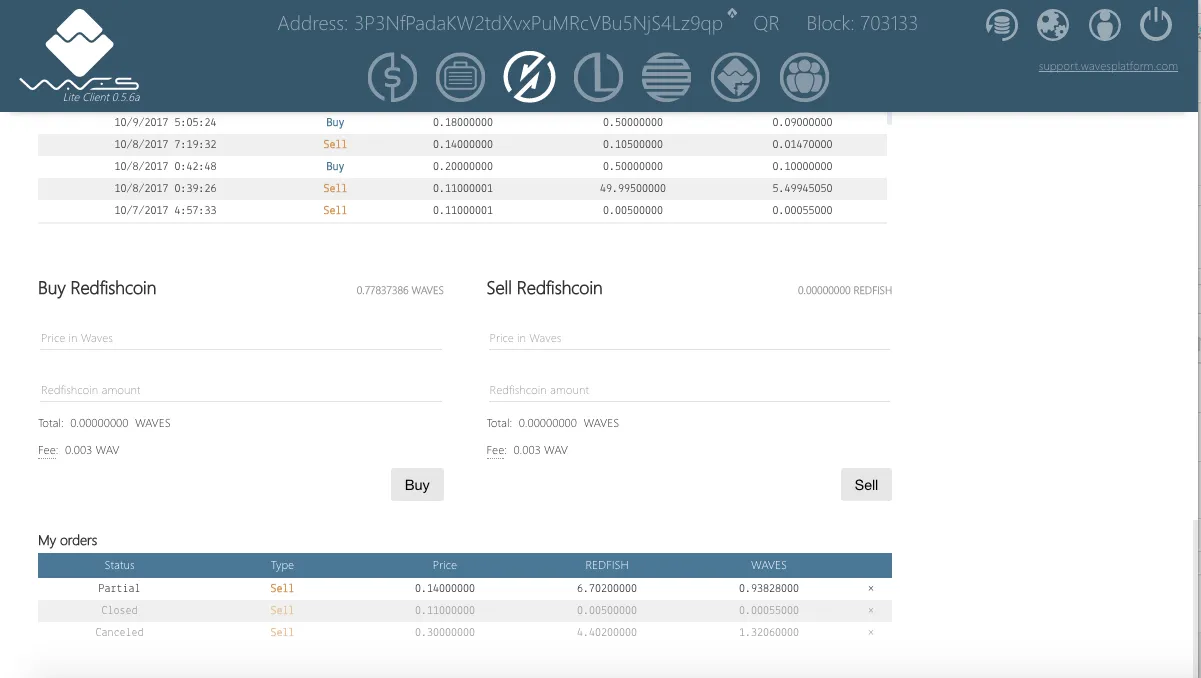Click the backup coins icon in header
The image size is (1201, 678).
(x=1001, y=25)
